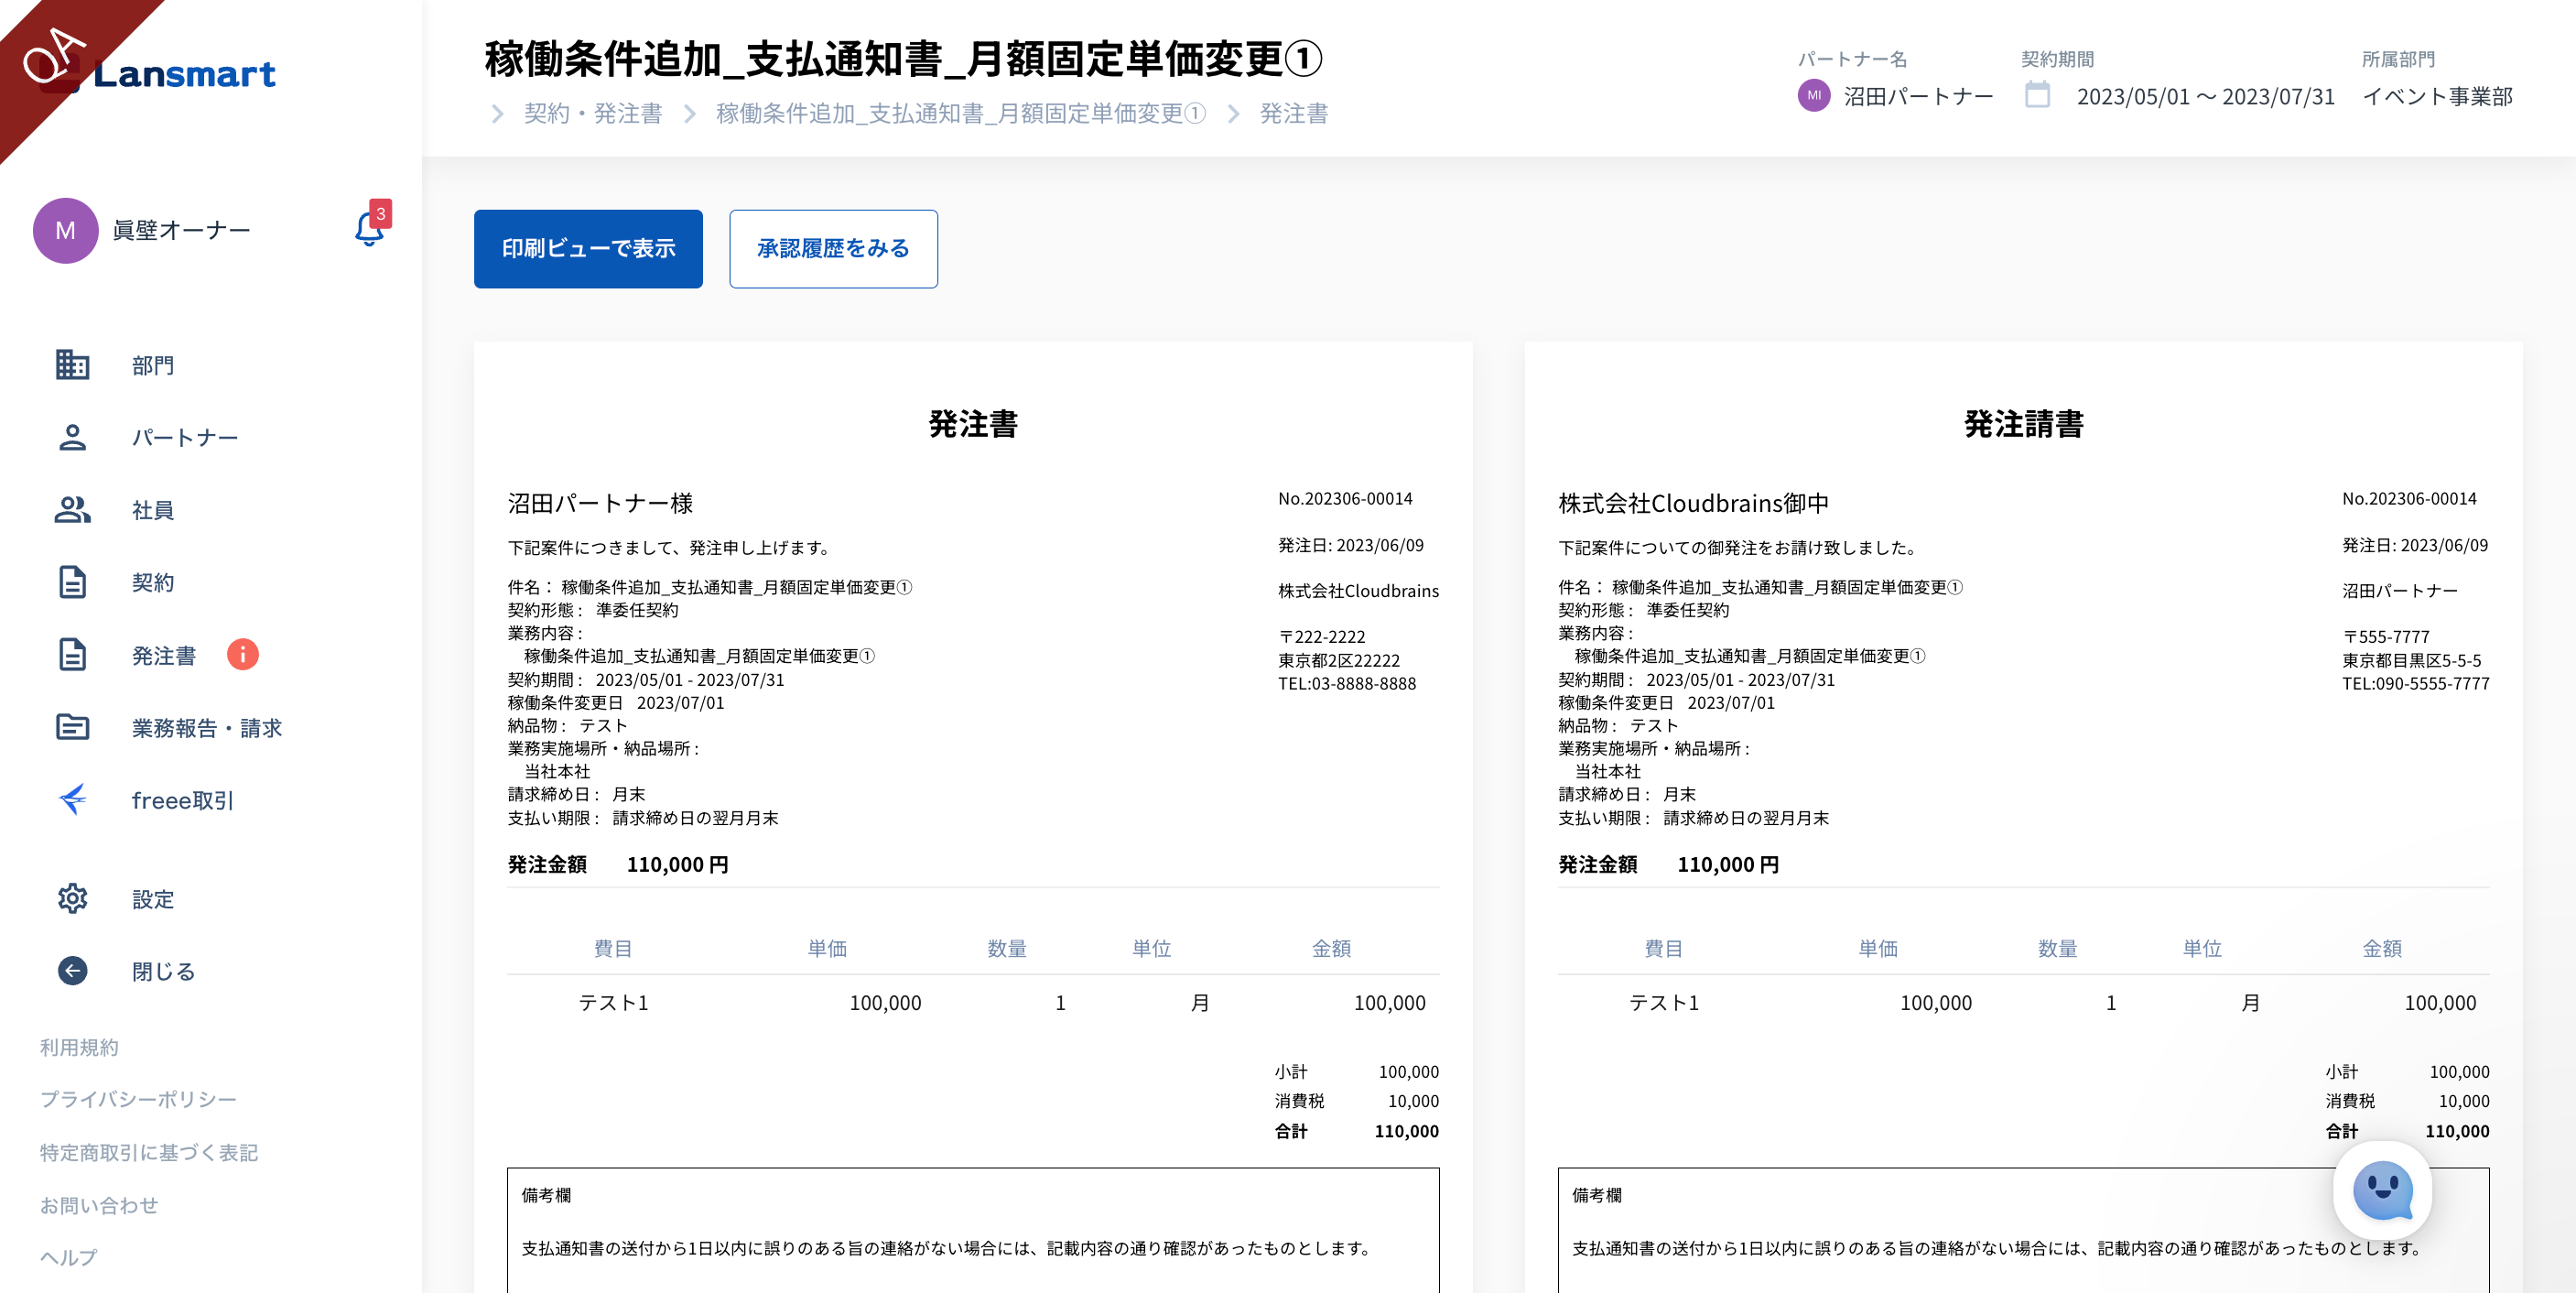2576x1293 pixels.
Task: Click the イベント事業部 department text
Action: (x=2437, y=96)
